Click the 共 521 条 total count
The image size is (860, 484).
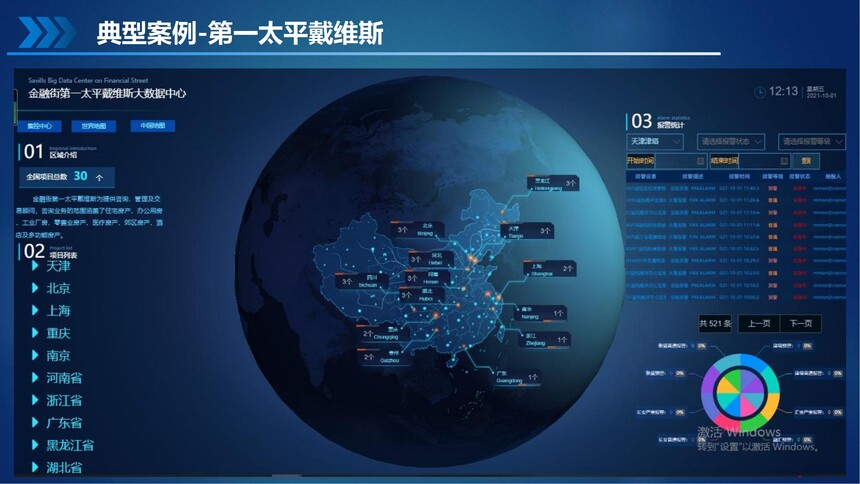coord(715,324)
